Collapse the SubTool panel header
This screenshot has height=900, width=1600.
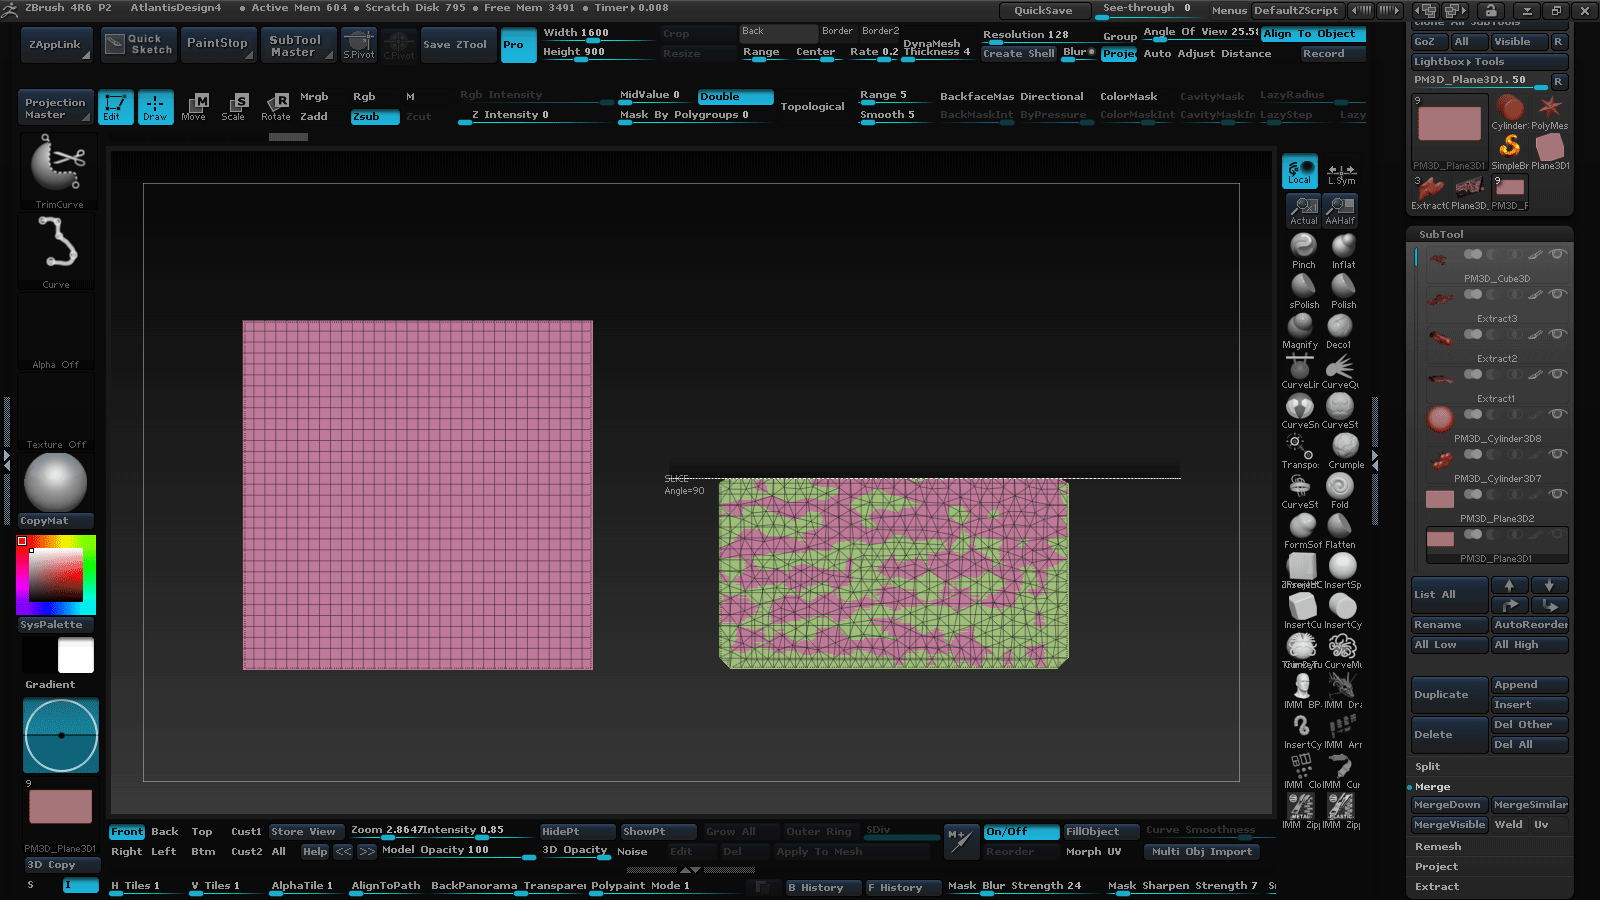coord(1441,234)
